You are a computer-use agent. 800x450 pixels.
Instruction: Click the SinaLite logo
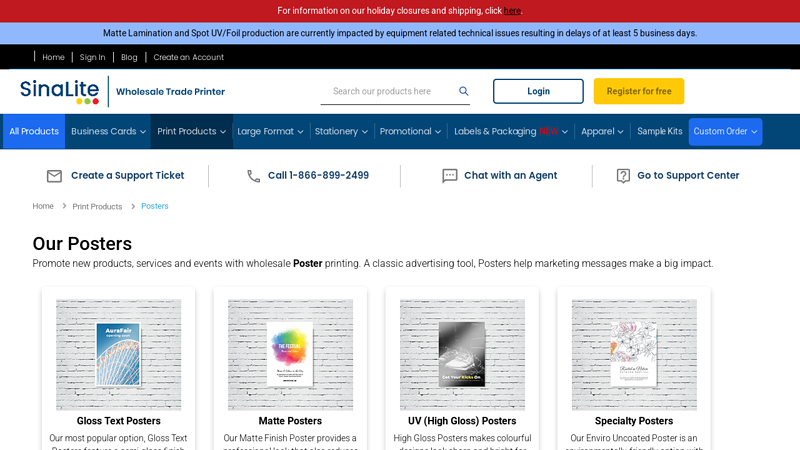[x=60, y=92]
